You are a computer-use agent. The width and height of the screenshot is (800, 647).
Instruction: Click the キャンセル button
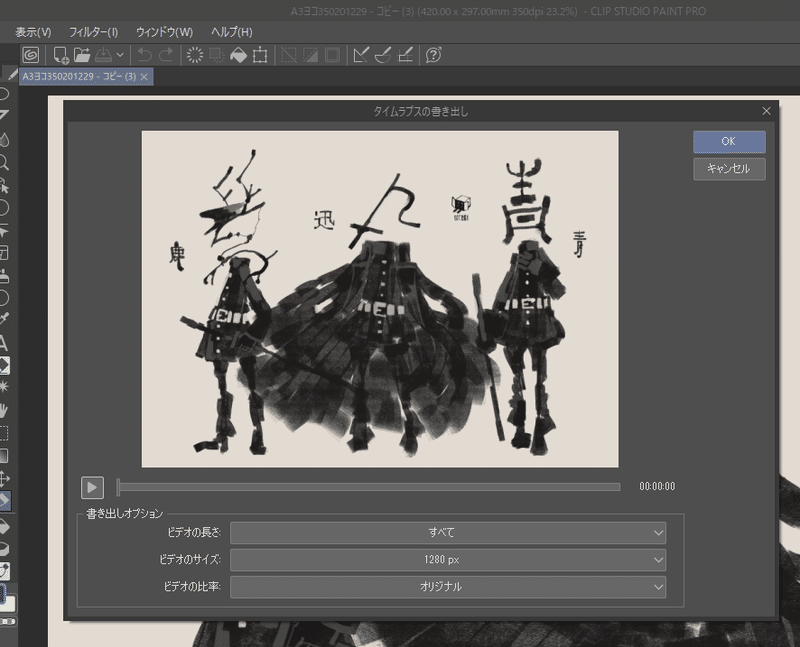[x=729, y=169]
